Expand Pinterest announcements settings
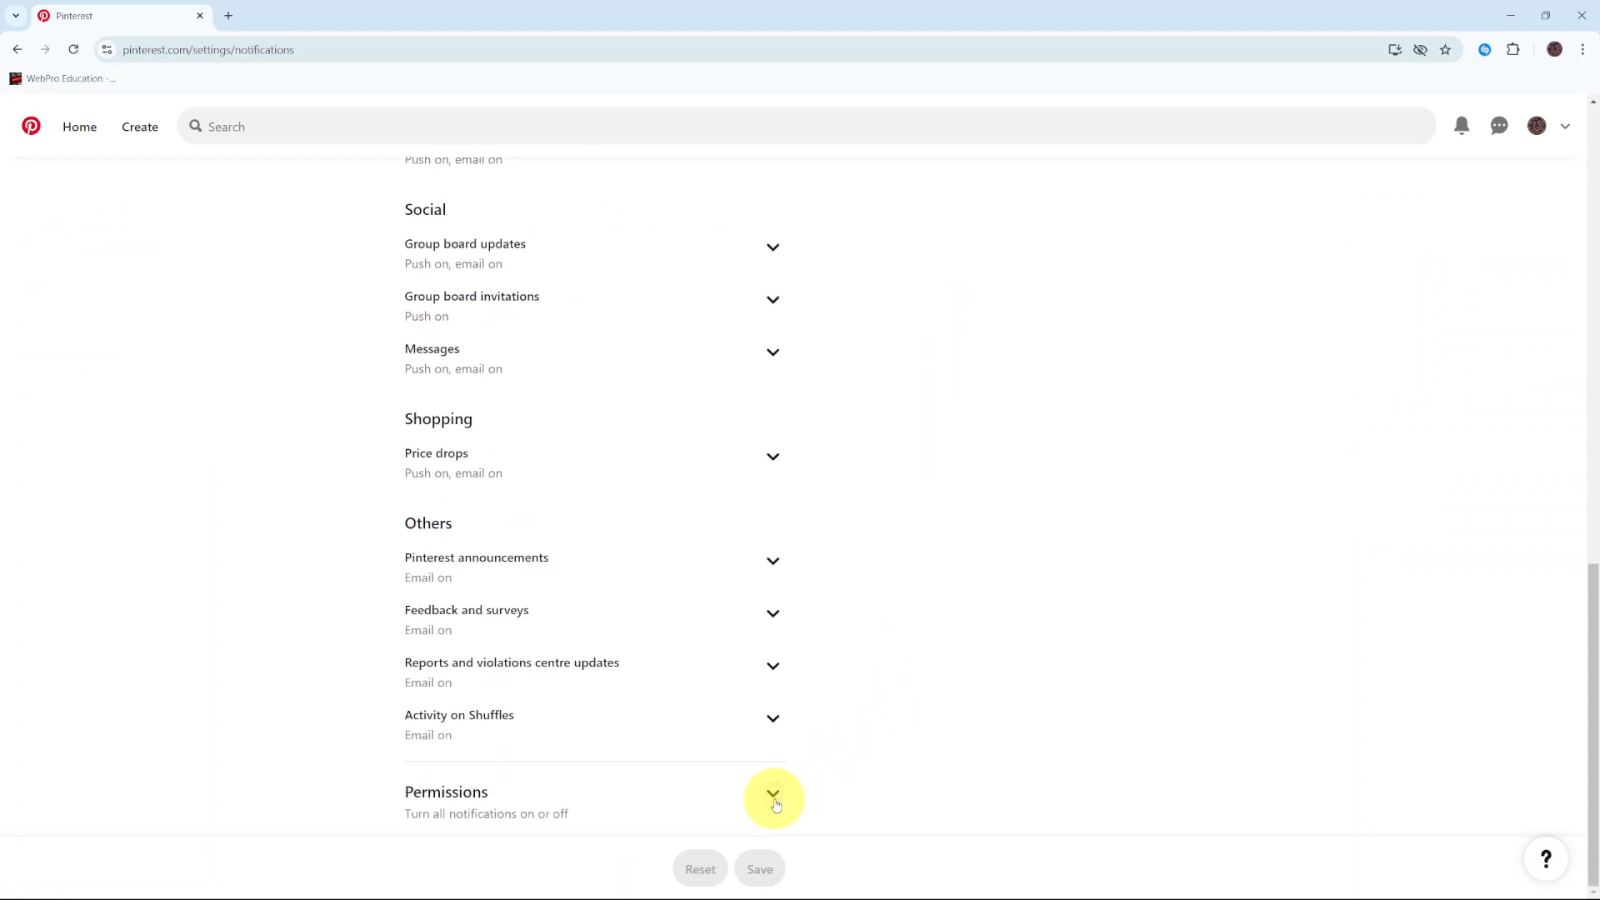The height and width of the screenshot is (900, 1600). pyautogui.click(x=772, y=561)
